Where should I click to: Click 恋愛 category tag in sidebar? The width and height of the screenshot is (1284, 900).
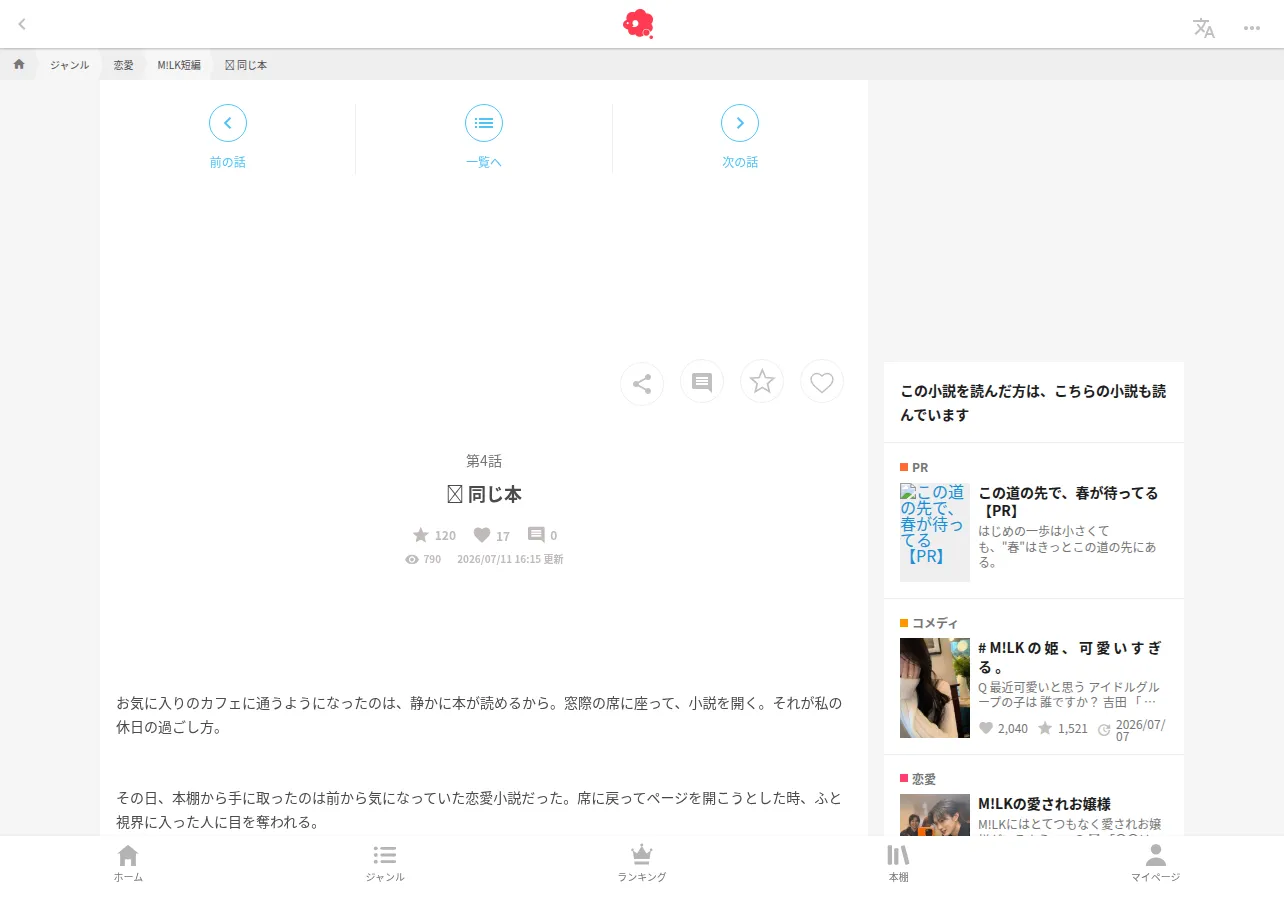pos(918,779)
